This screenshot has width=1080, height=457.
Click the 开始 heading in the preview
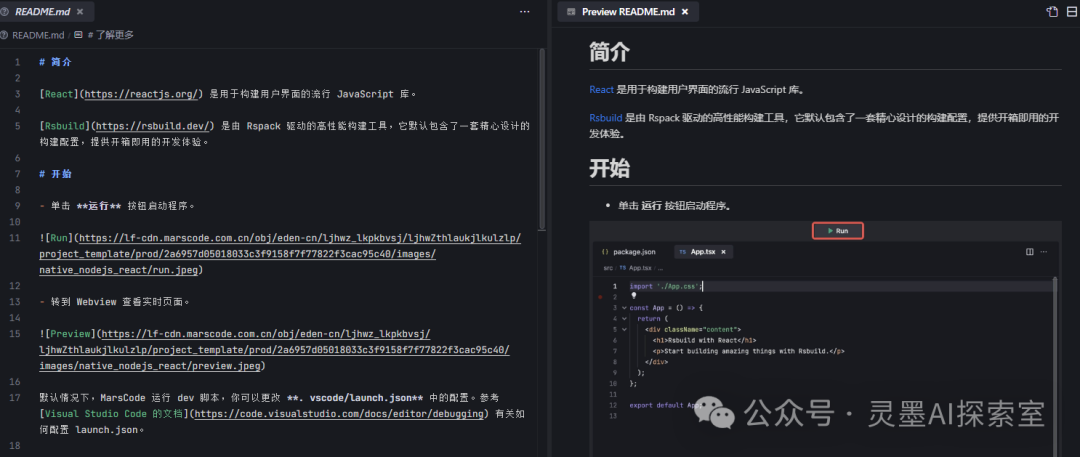(609, 169)
